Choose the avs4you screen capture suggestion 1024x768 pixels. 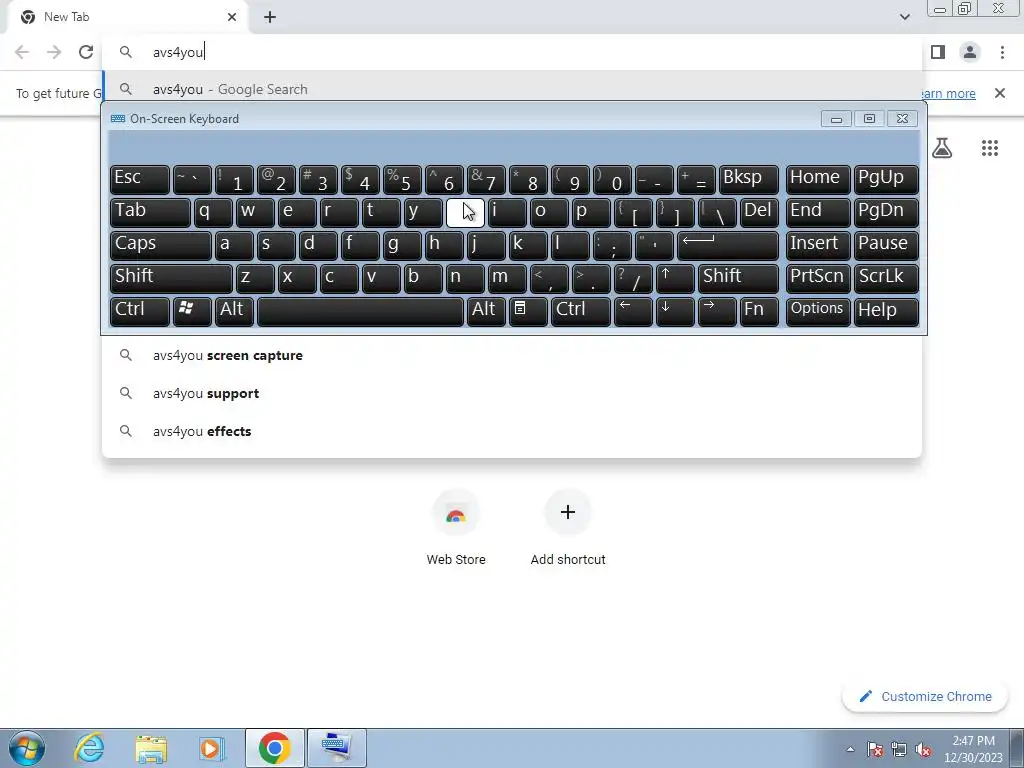pos(512,355)
